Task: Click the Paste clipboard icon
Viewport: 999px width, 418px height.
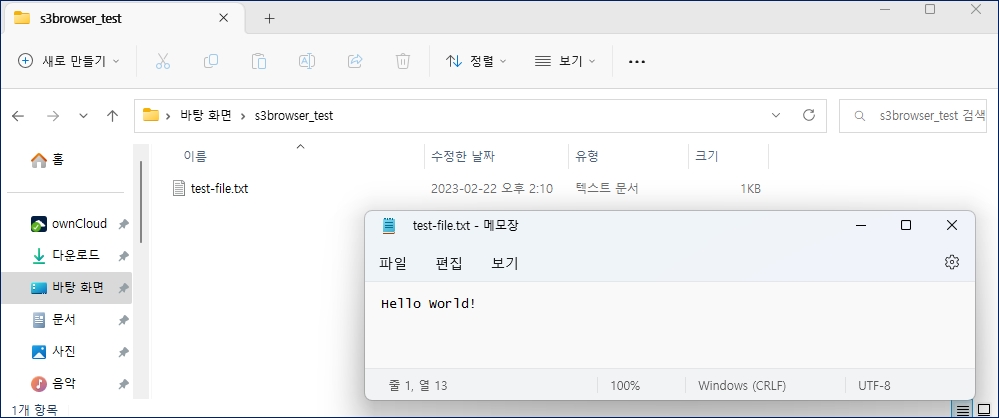Action: [259, 61]
